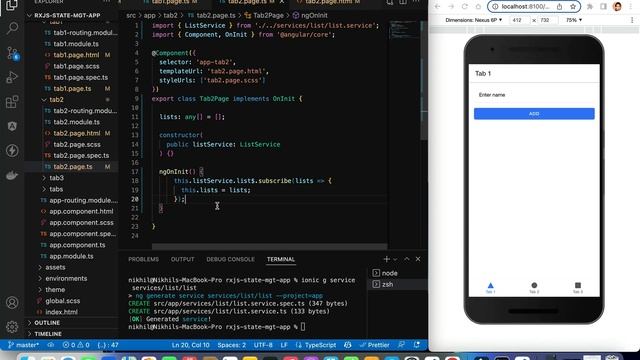Click the browser reload icon
The width and height of the screenshot is (640, 360).
[464, 7]
